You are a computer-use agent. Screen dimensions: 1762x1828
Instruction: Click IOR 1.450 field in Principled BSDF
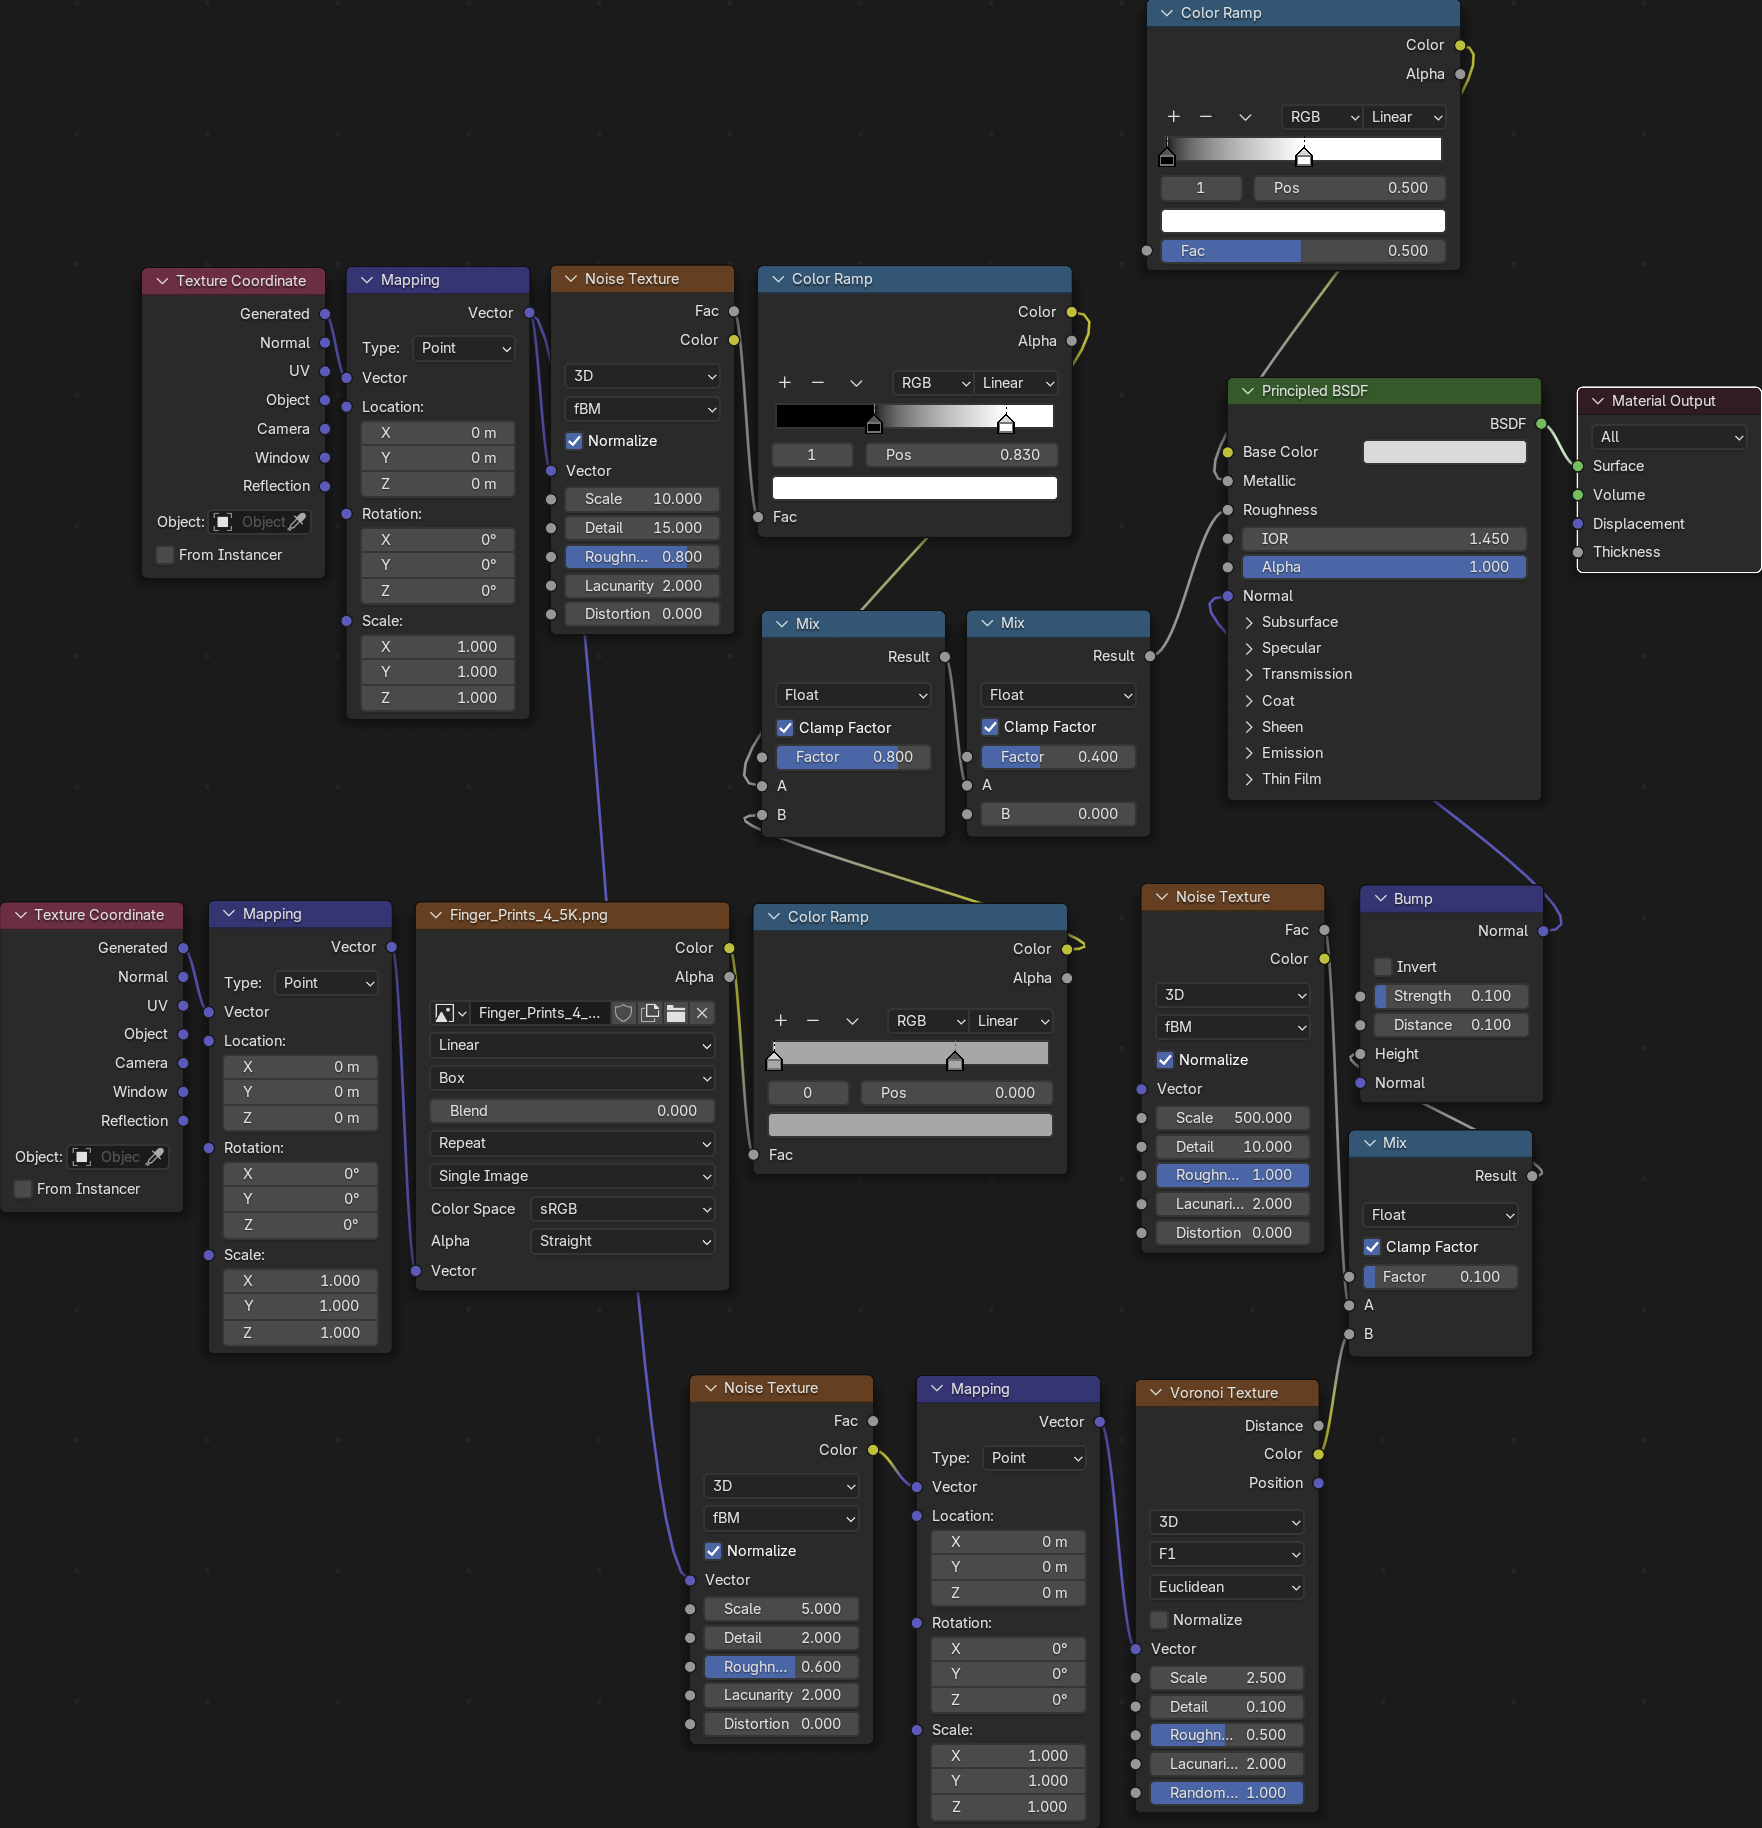(1385, 539)
